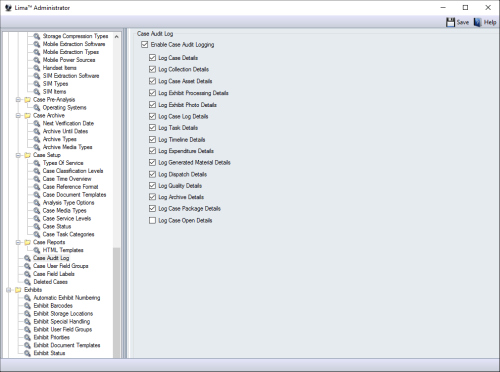Select the HTML Templates item icon

37,250
